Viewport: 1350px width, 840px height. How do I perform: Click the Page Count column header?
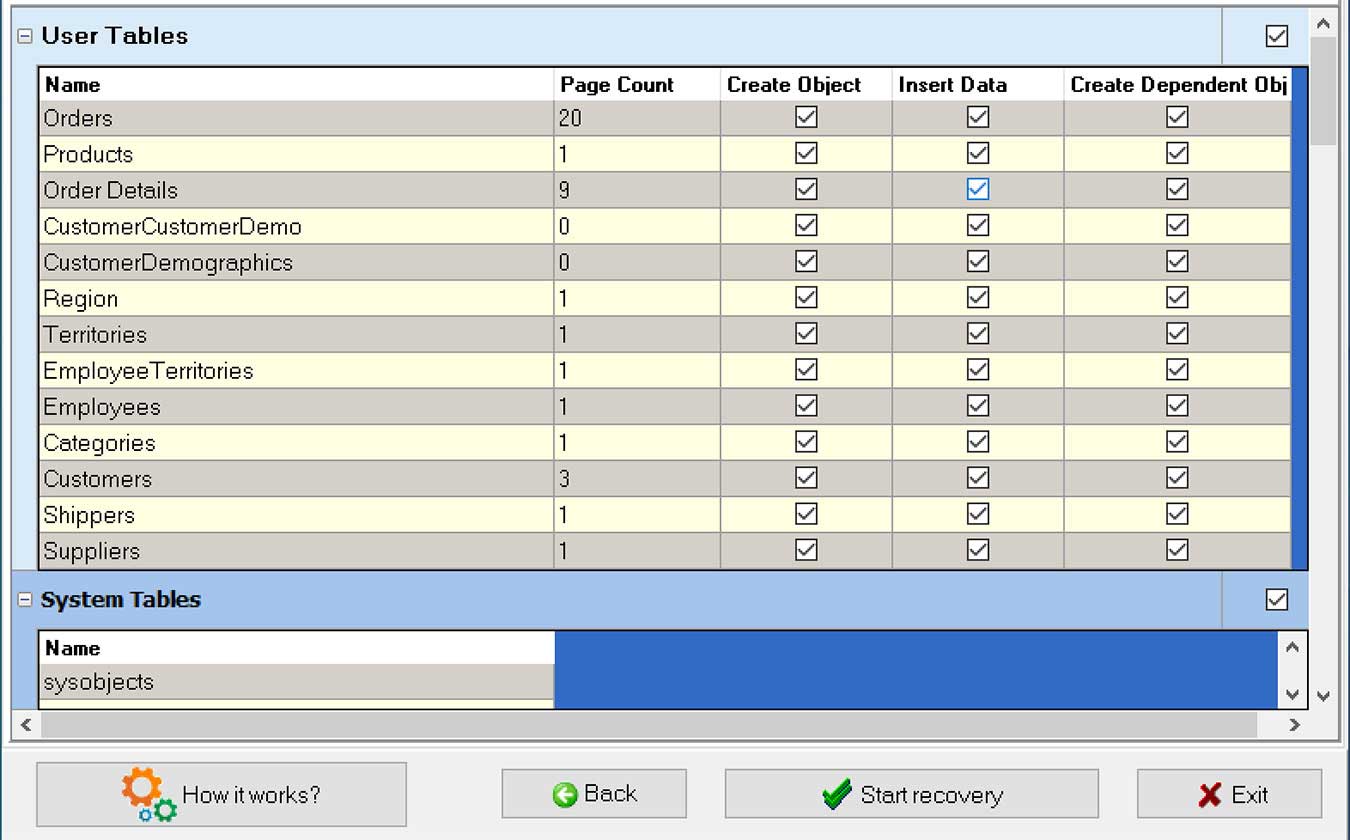(616, 85)
